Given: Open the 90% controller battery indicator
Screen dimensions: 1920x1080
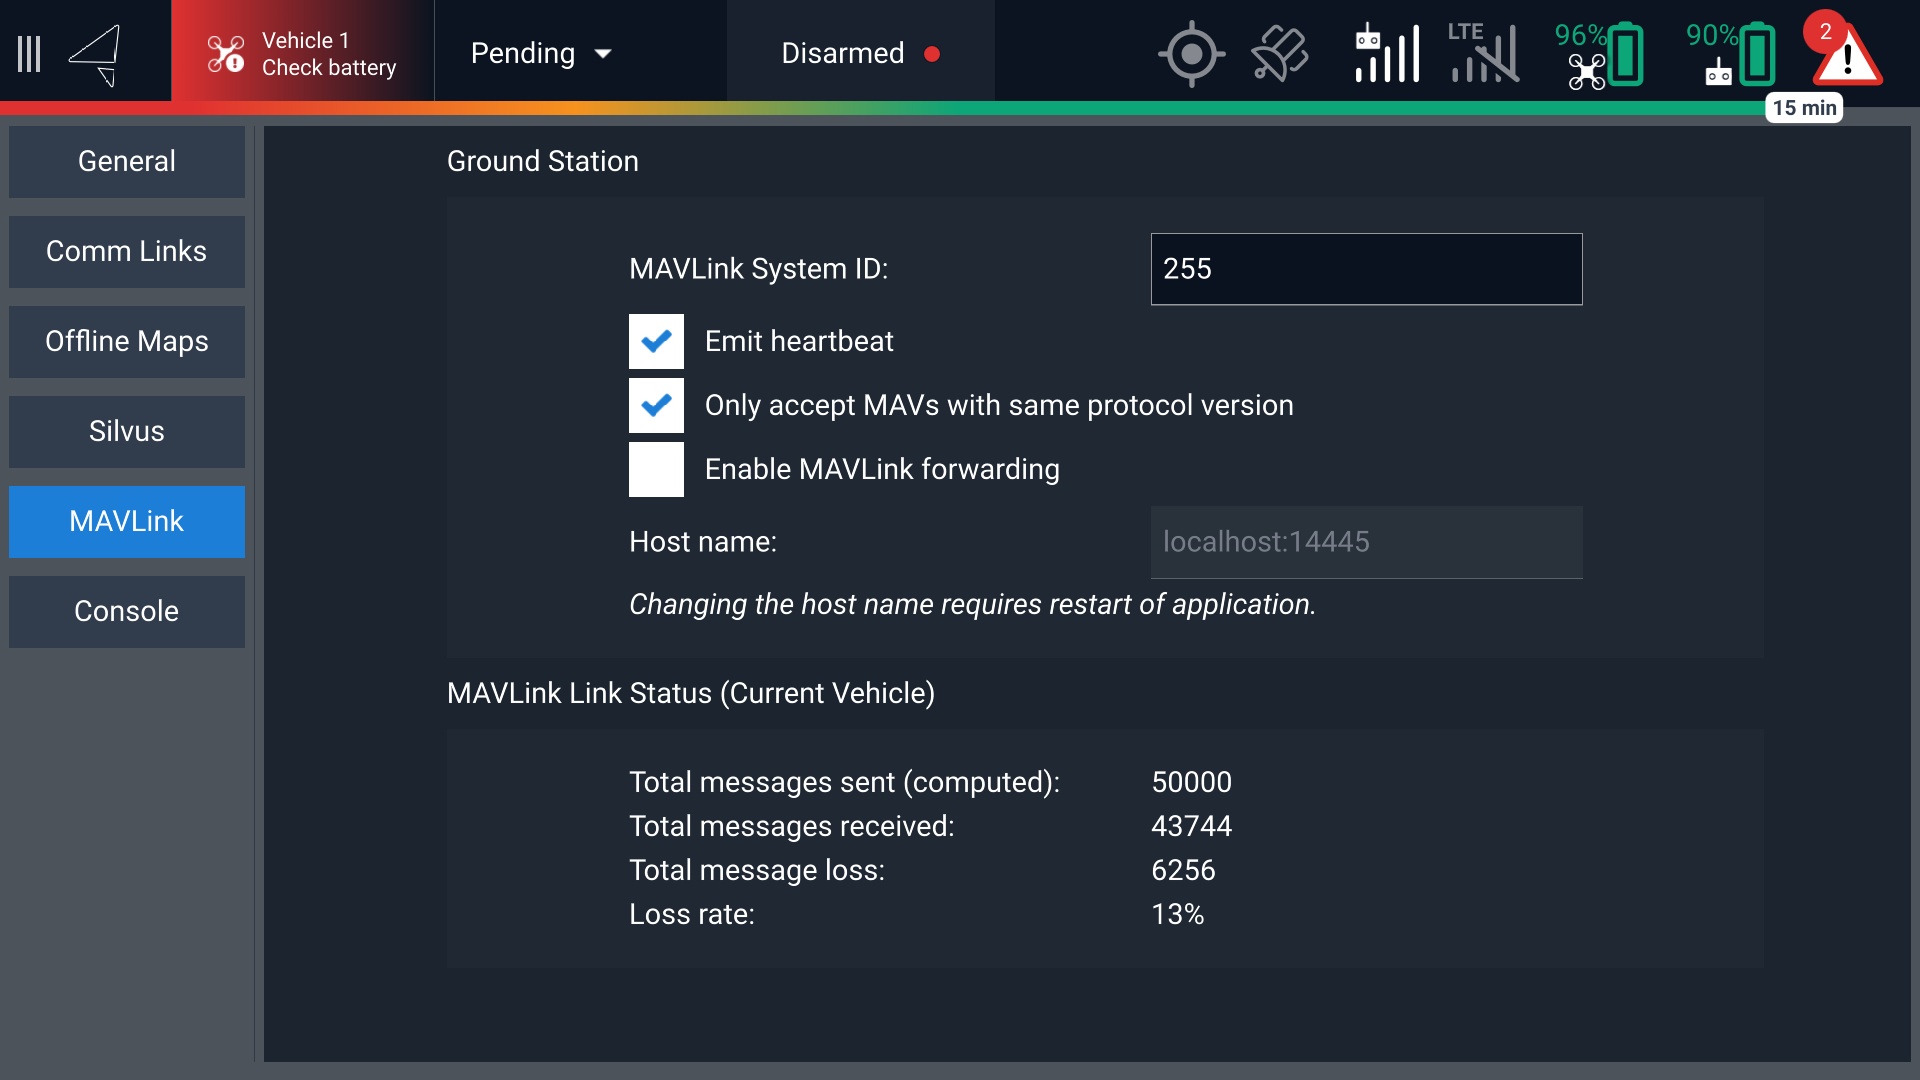Looking at the screenshot, I should [1731, 54].
